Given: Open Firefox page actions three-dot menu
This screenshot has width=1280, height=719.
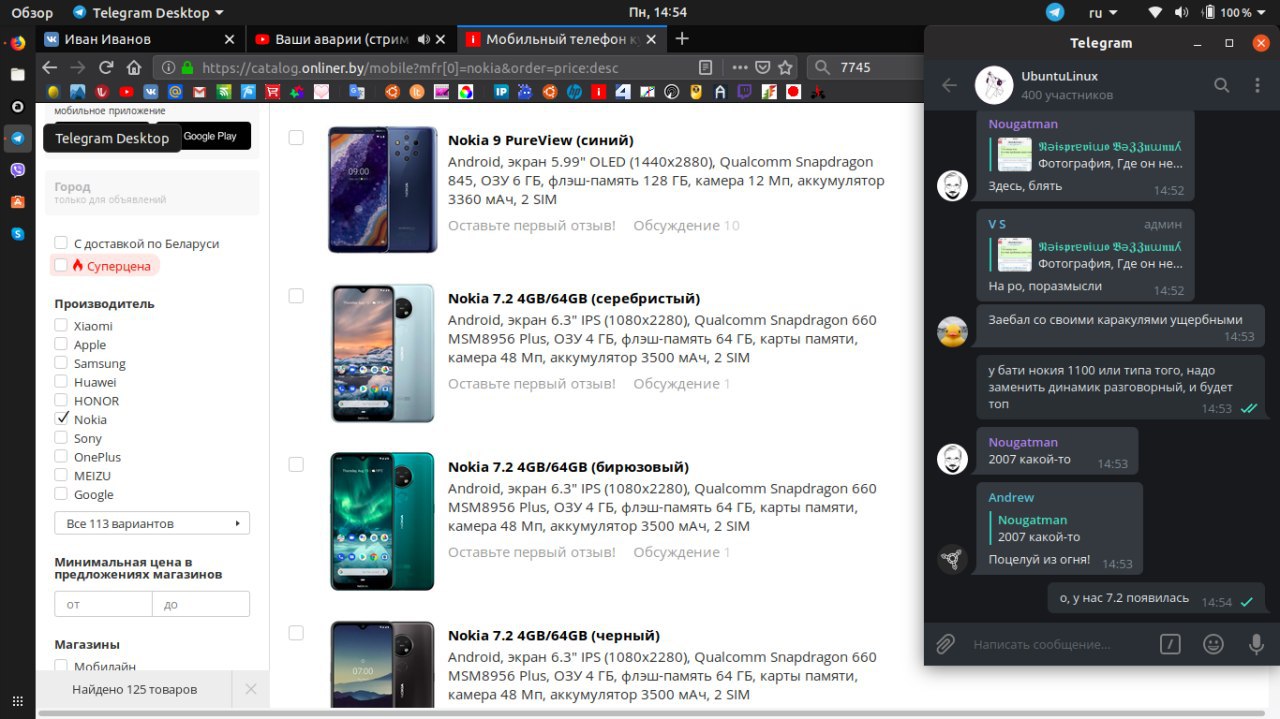Looking at the screenshot, I should (x=740, y=68).
